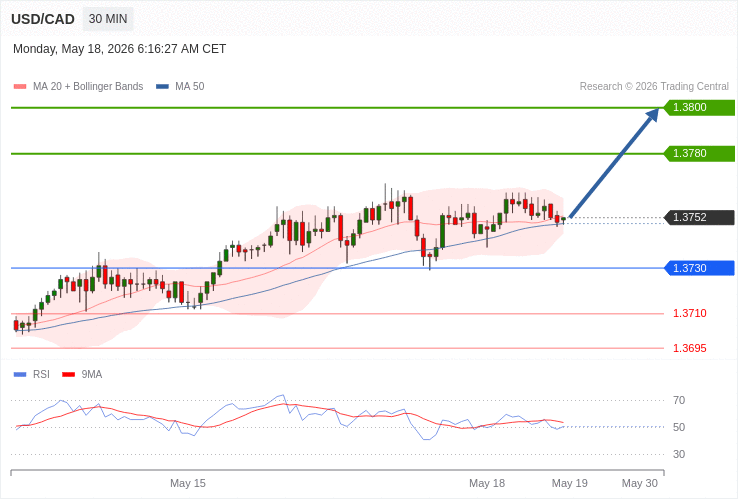Click the USD/CAD pair title
738x500 pixels.
tap(43, 19)
